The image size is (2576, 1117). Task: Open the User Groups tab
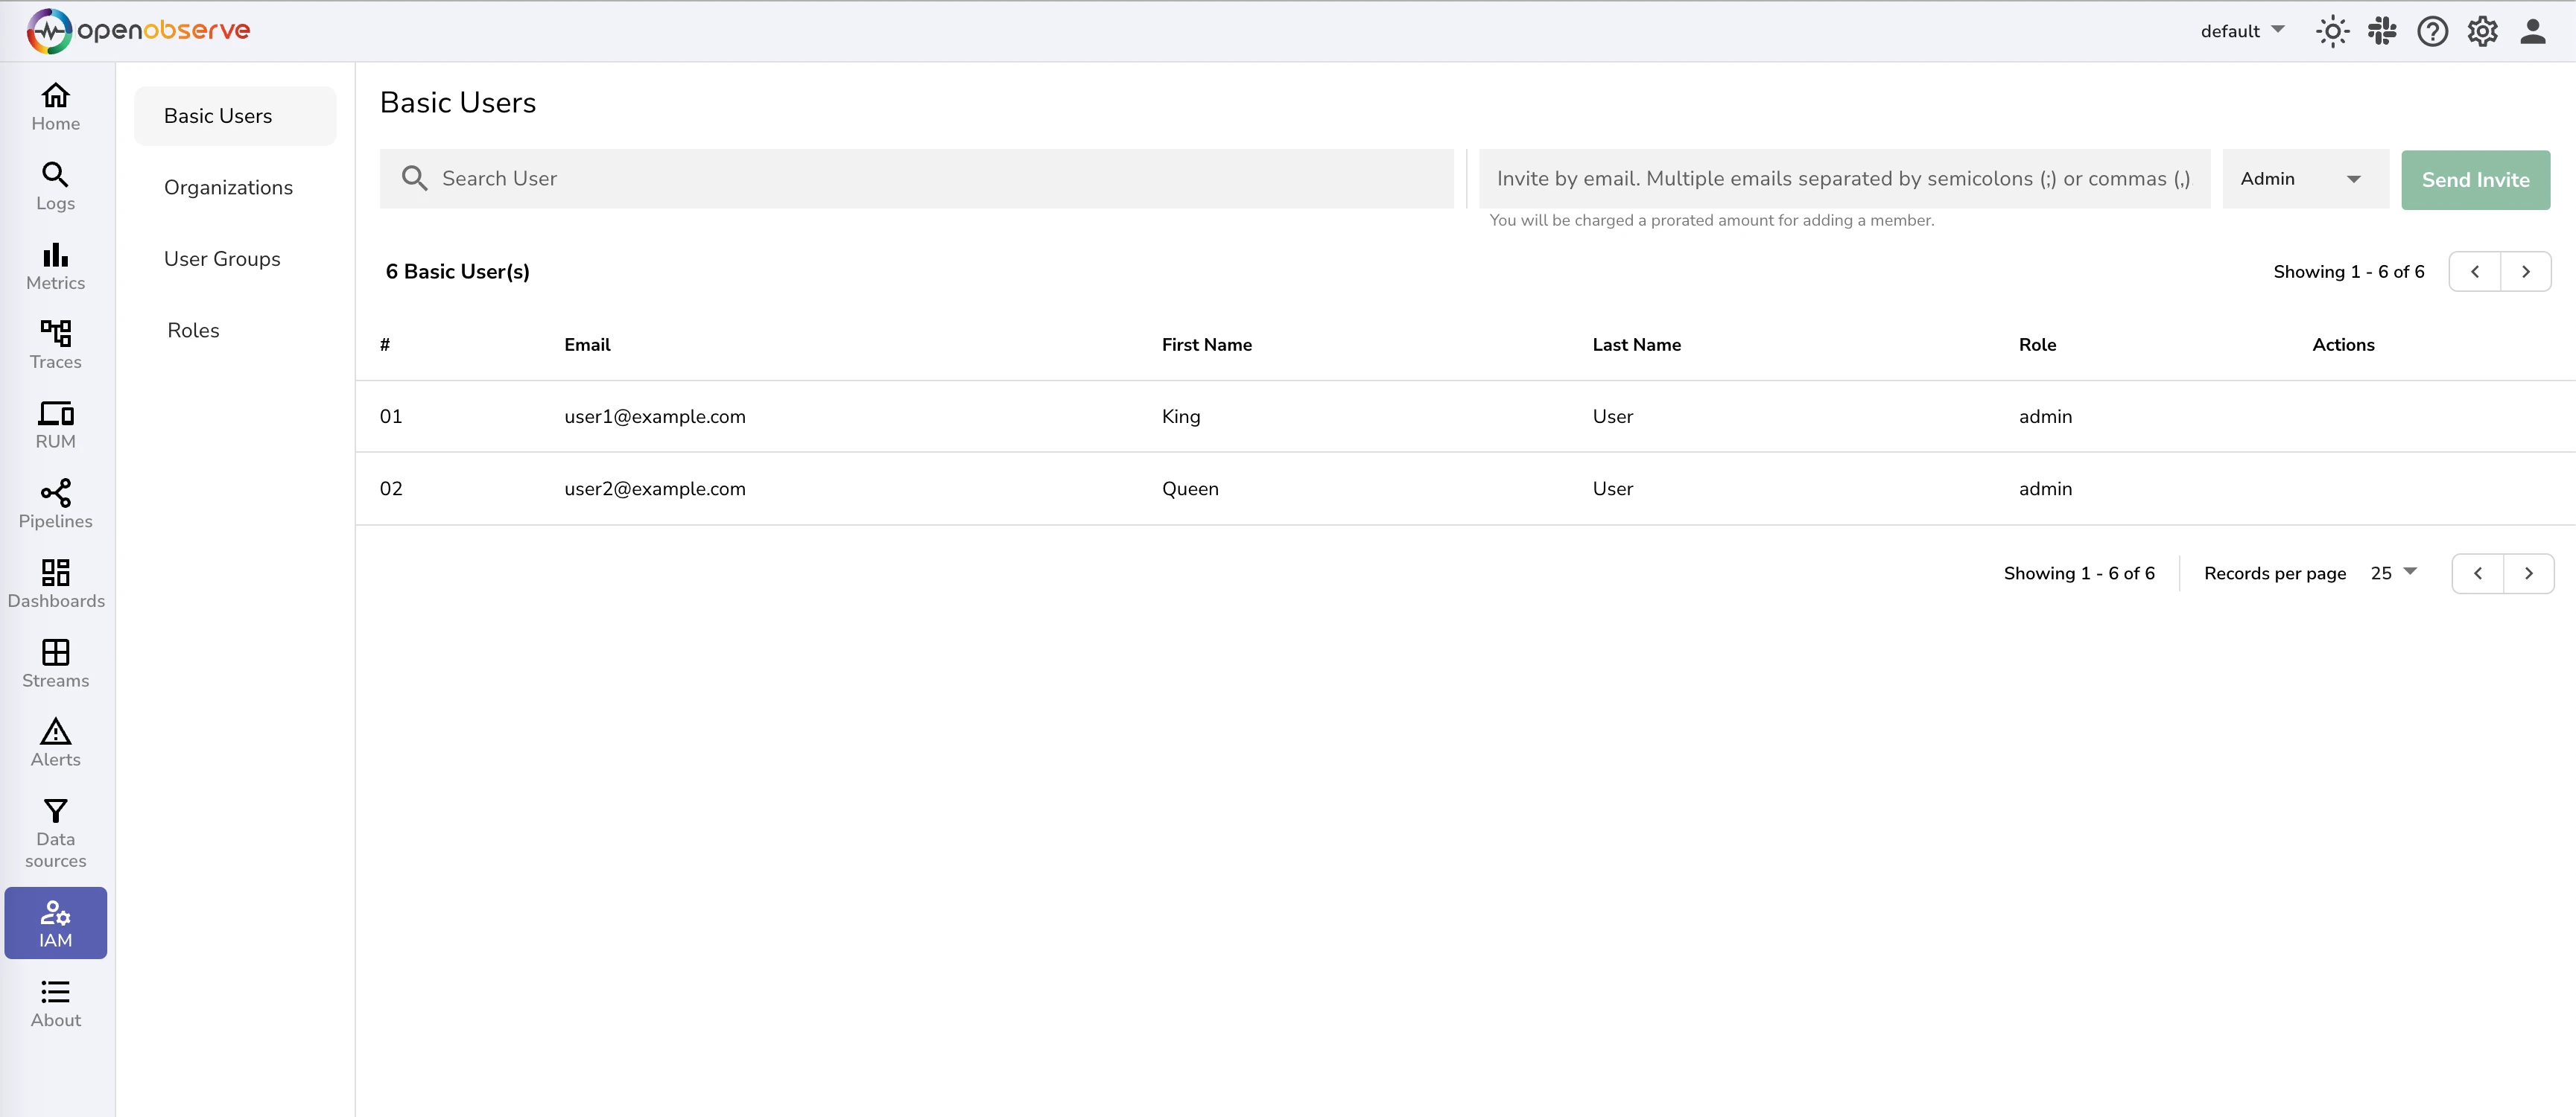pos(222,258)
